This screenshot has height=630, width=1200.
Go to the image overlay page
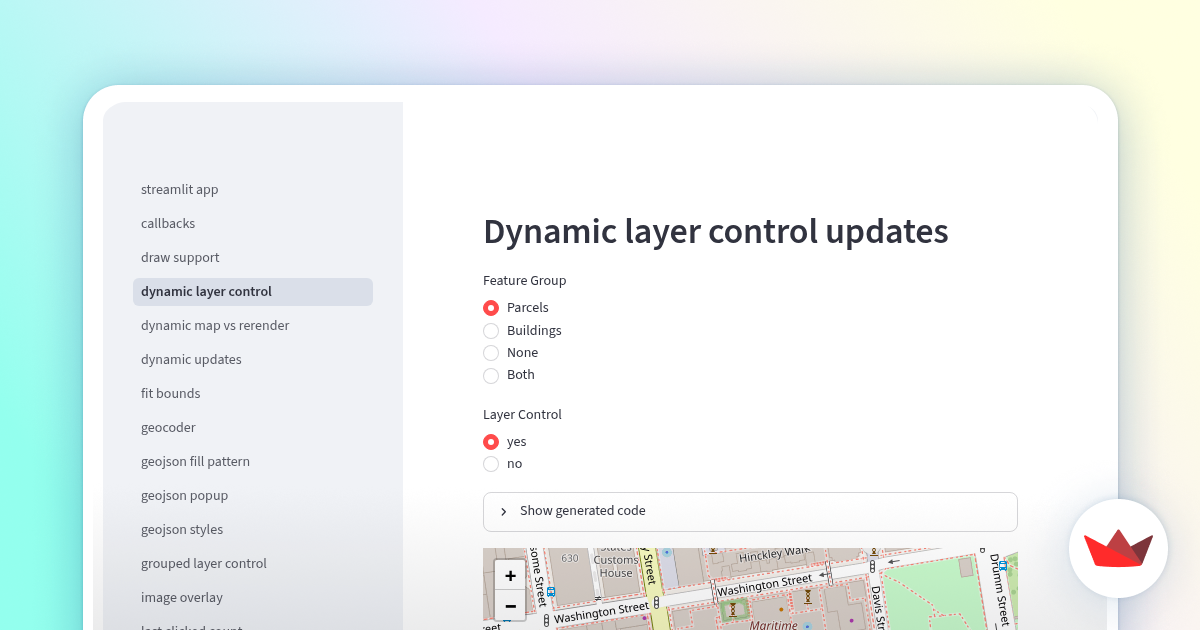click(253, 598)
